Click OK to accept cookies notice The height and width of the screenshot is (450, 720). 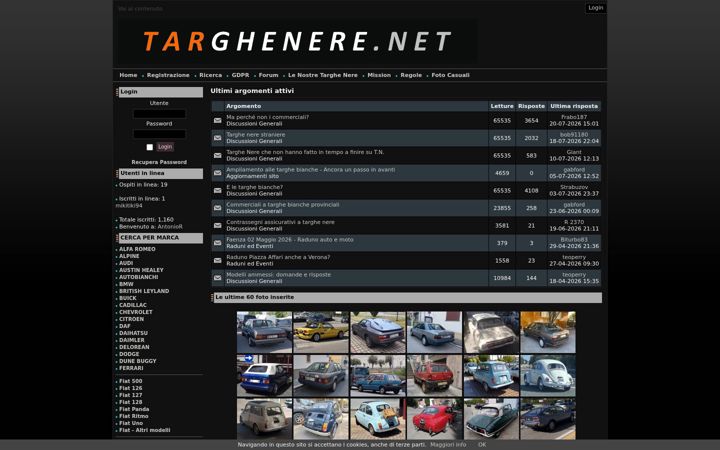point(482,444)
